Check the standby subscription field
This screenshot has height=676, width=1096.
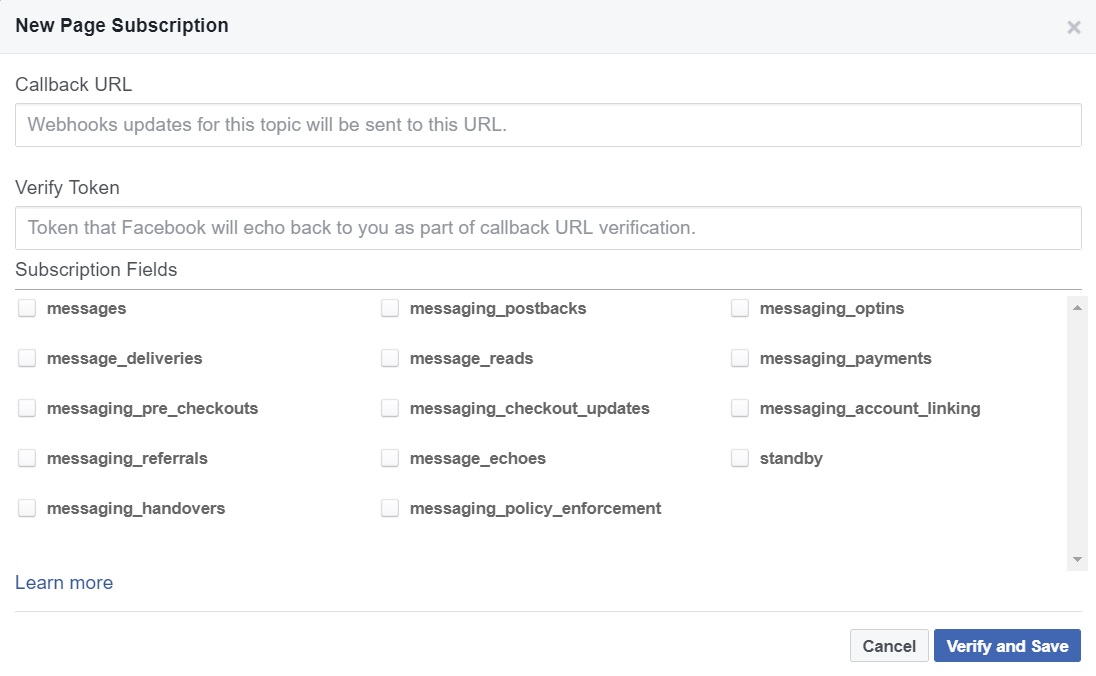tap(740, 458)
